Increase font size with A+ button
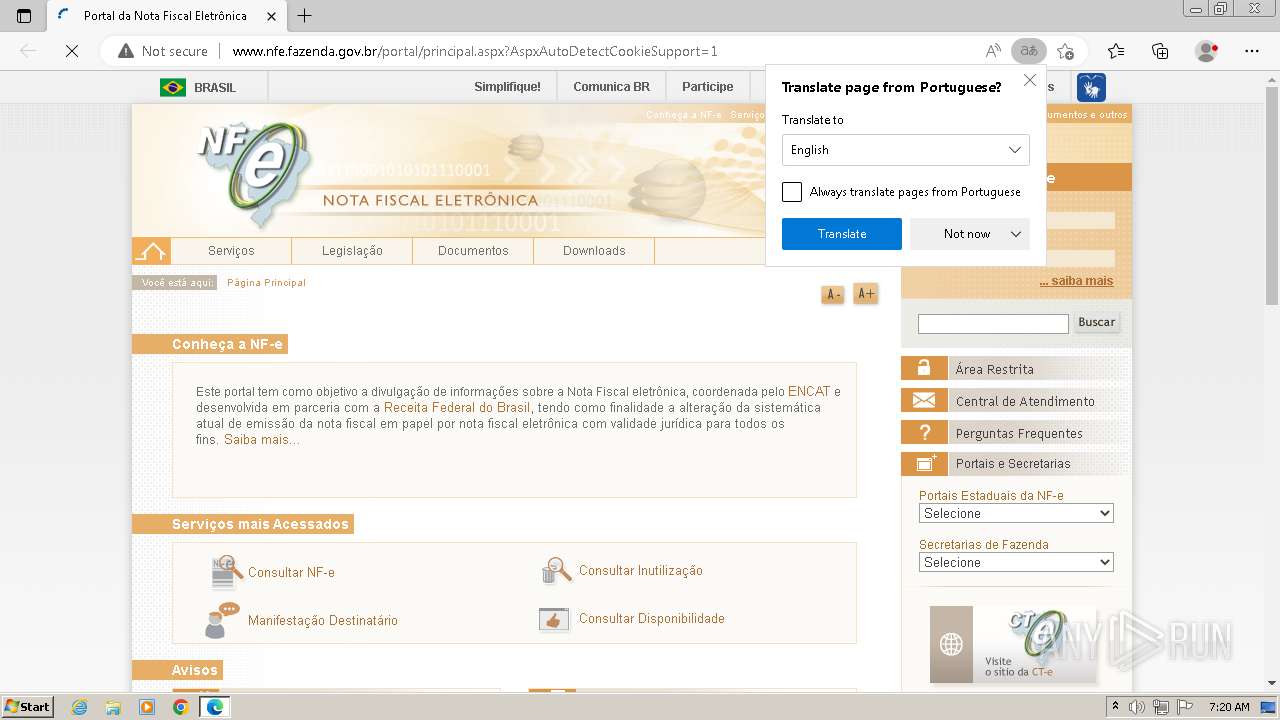 866,294
